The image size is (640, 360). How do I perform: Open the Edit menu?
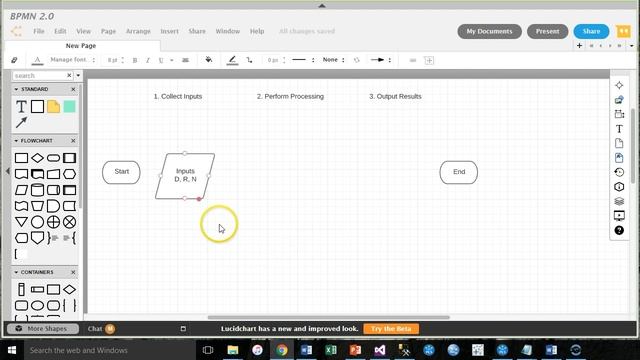coord(60,31)
